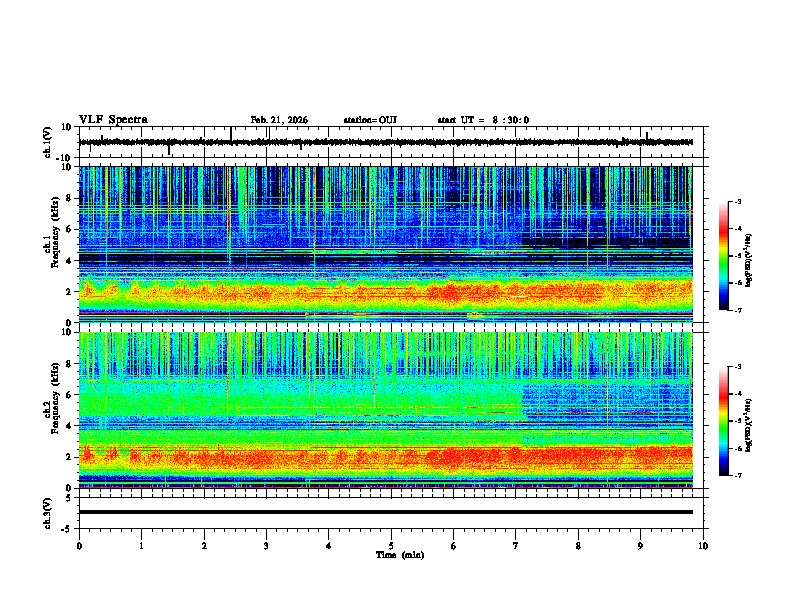Click the "VLF Spectra" plot title
Screen dimensions: 792x612
[x=113, y=120]
